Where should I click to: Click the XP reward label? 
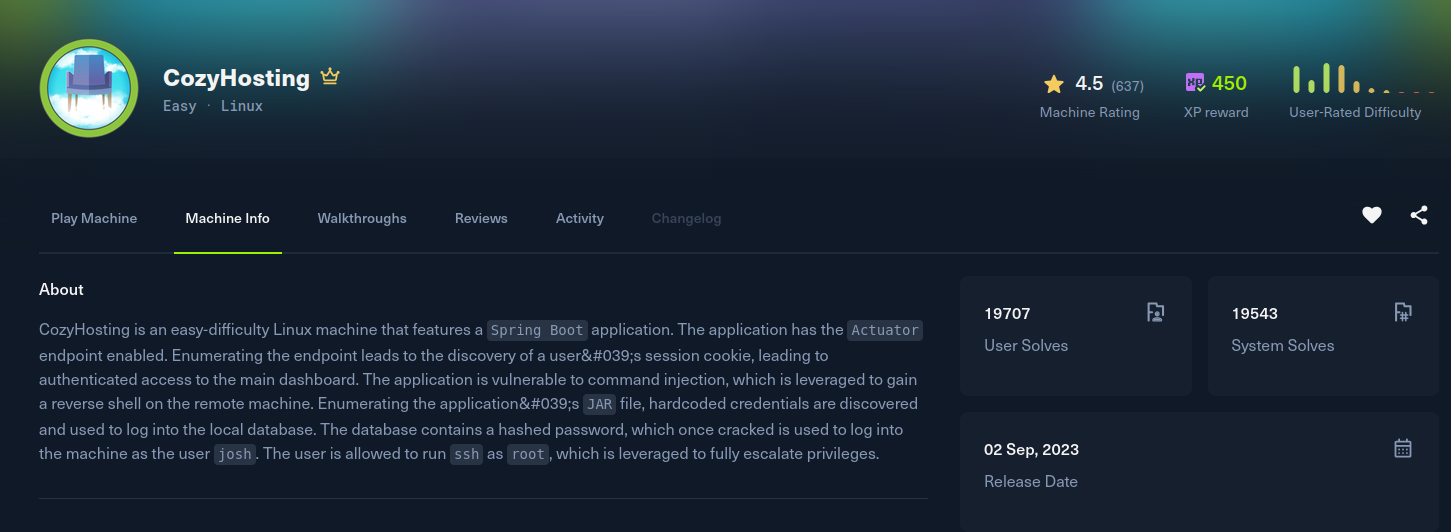tap(1216, 113)
